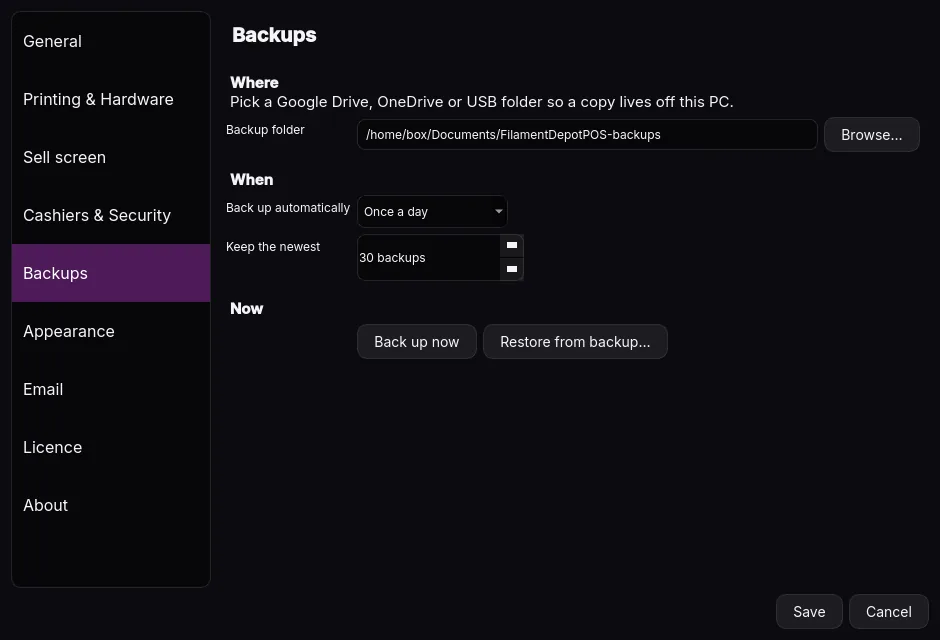940x640 pixels.
Task: Switch to the Appearance section
Action: pos(111,331)
